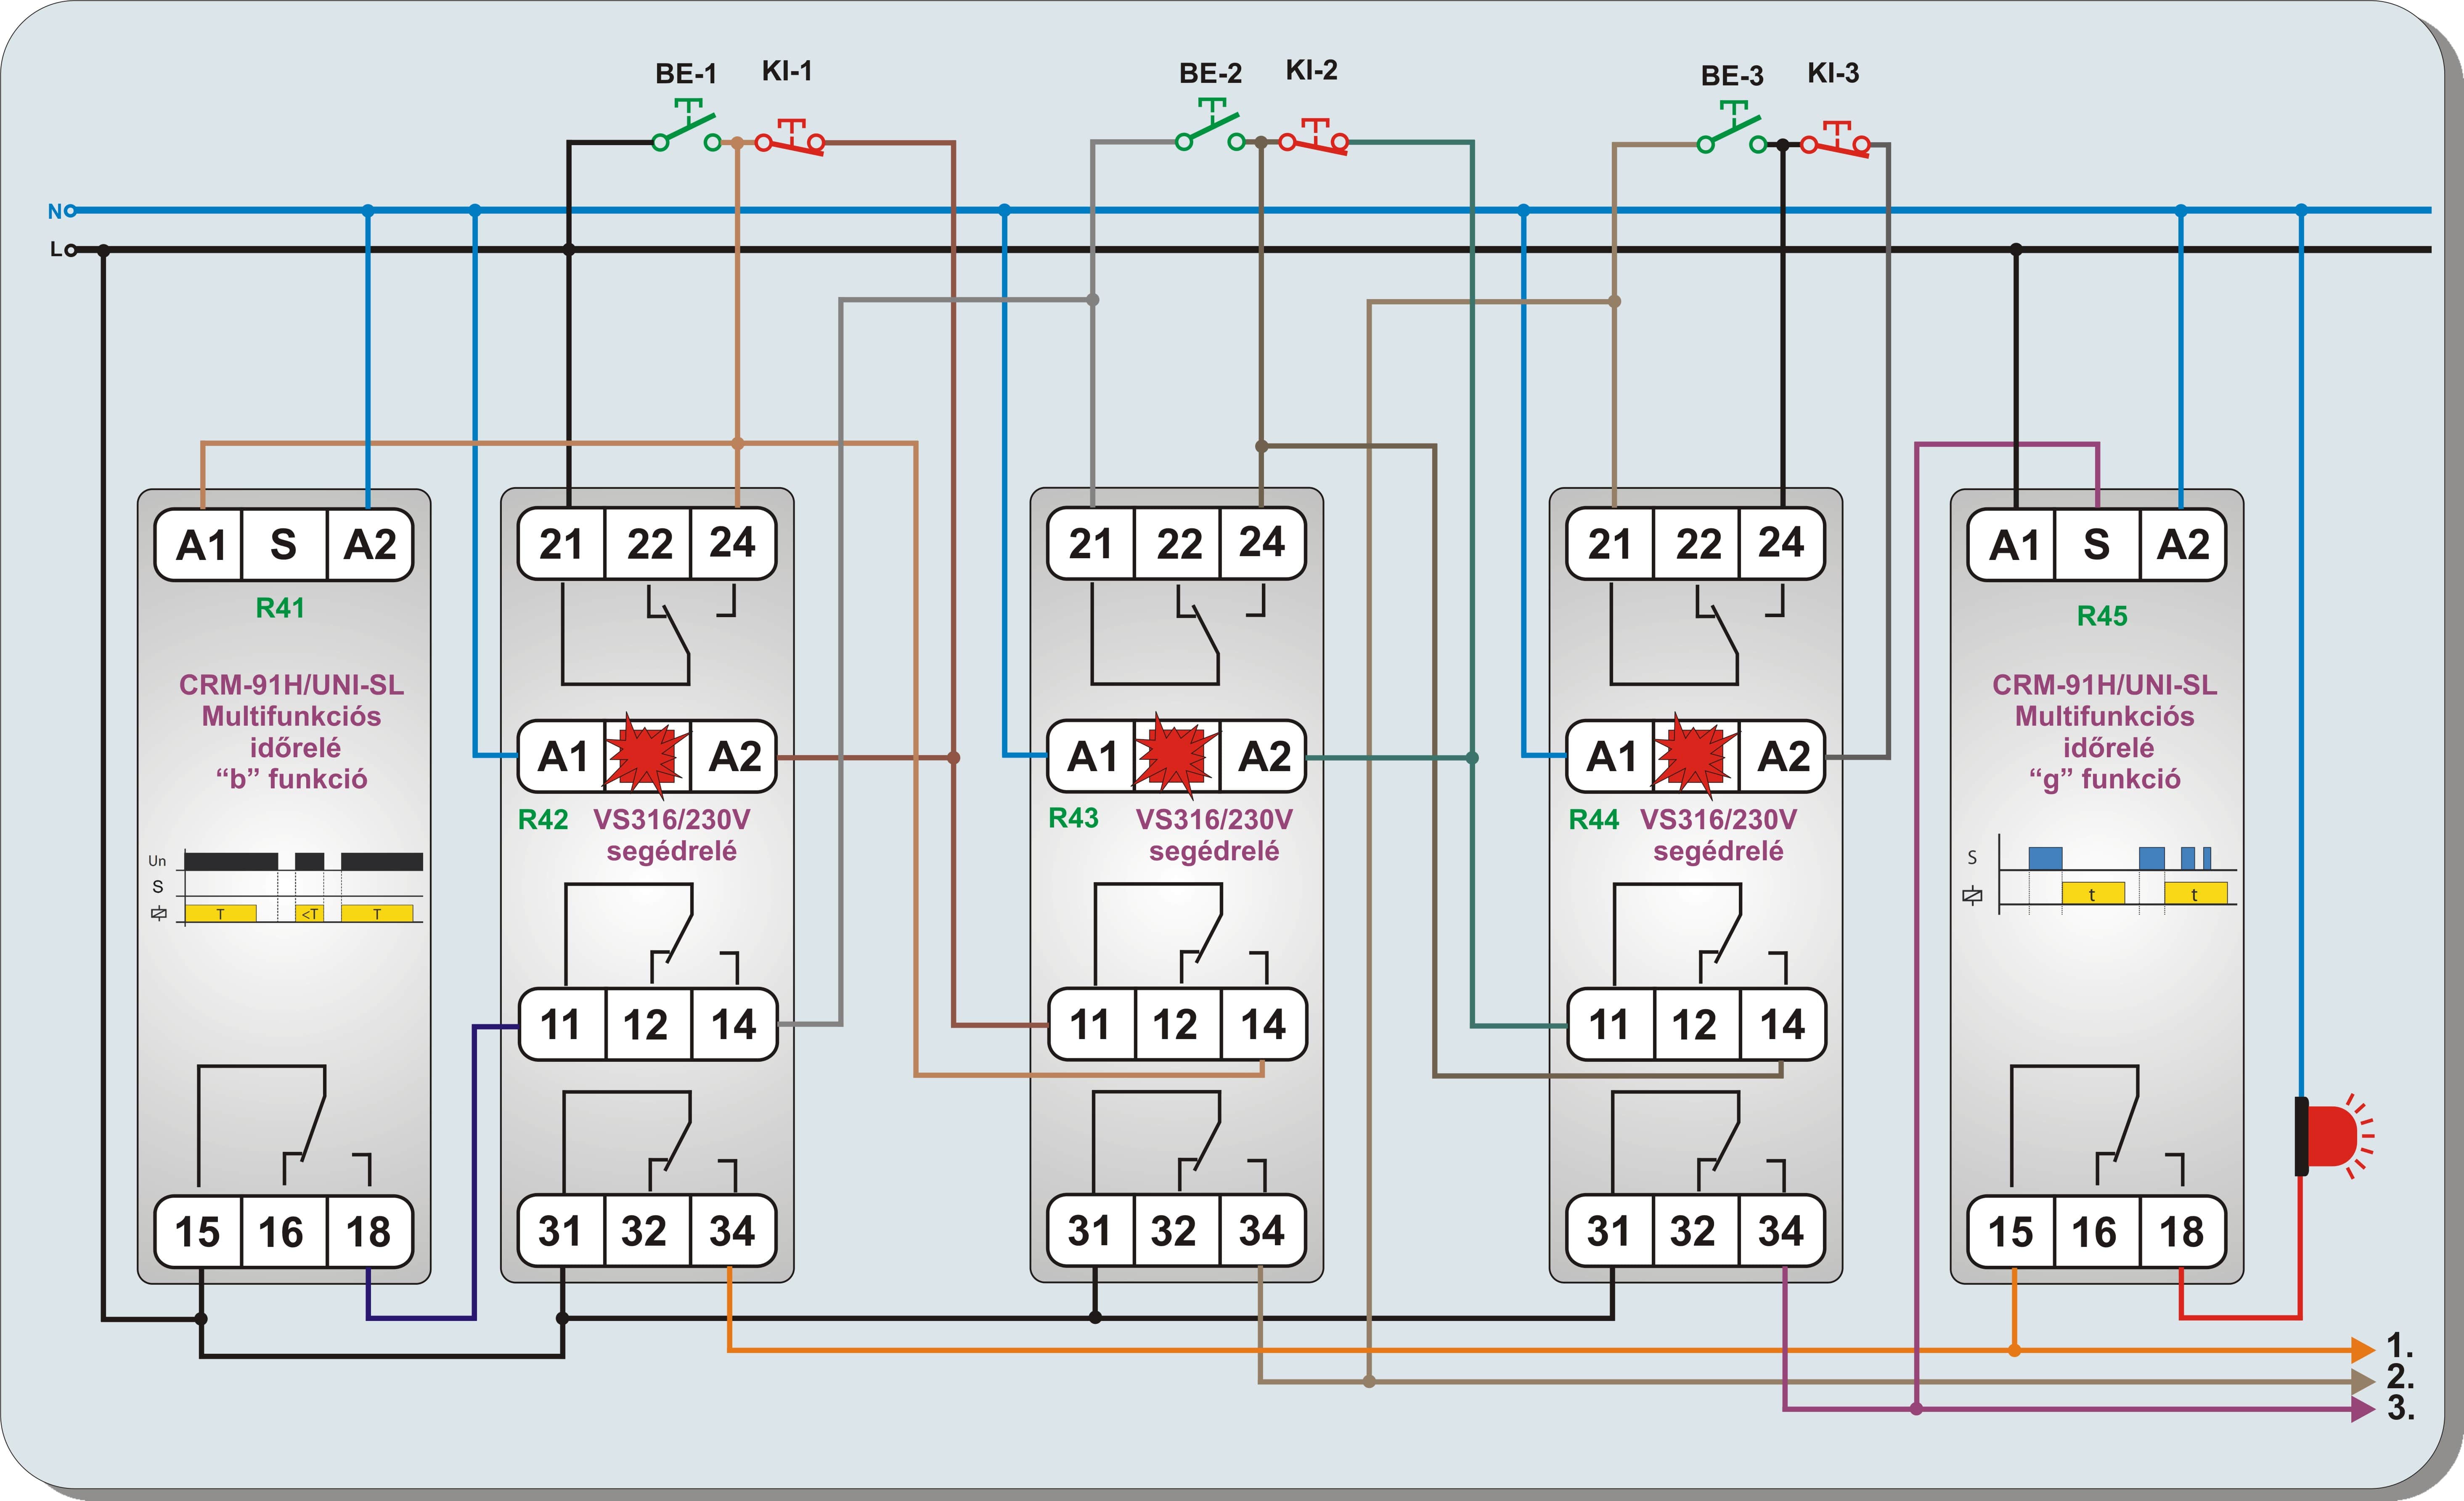The width and height of the screenshot is (2464, 1501).
Task: Click terminal 31 of relay R42
Action: click(x=561, y=1231)
